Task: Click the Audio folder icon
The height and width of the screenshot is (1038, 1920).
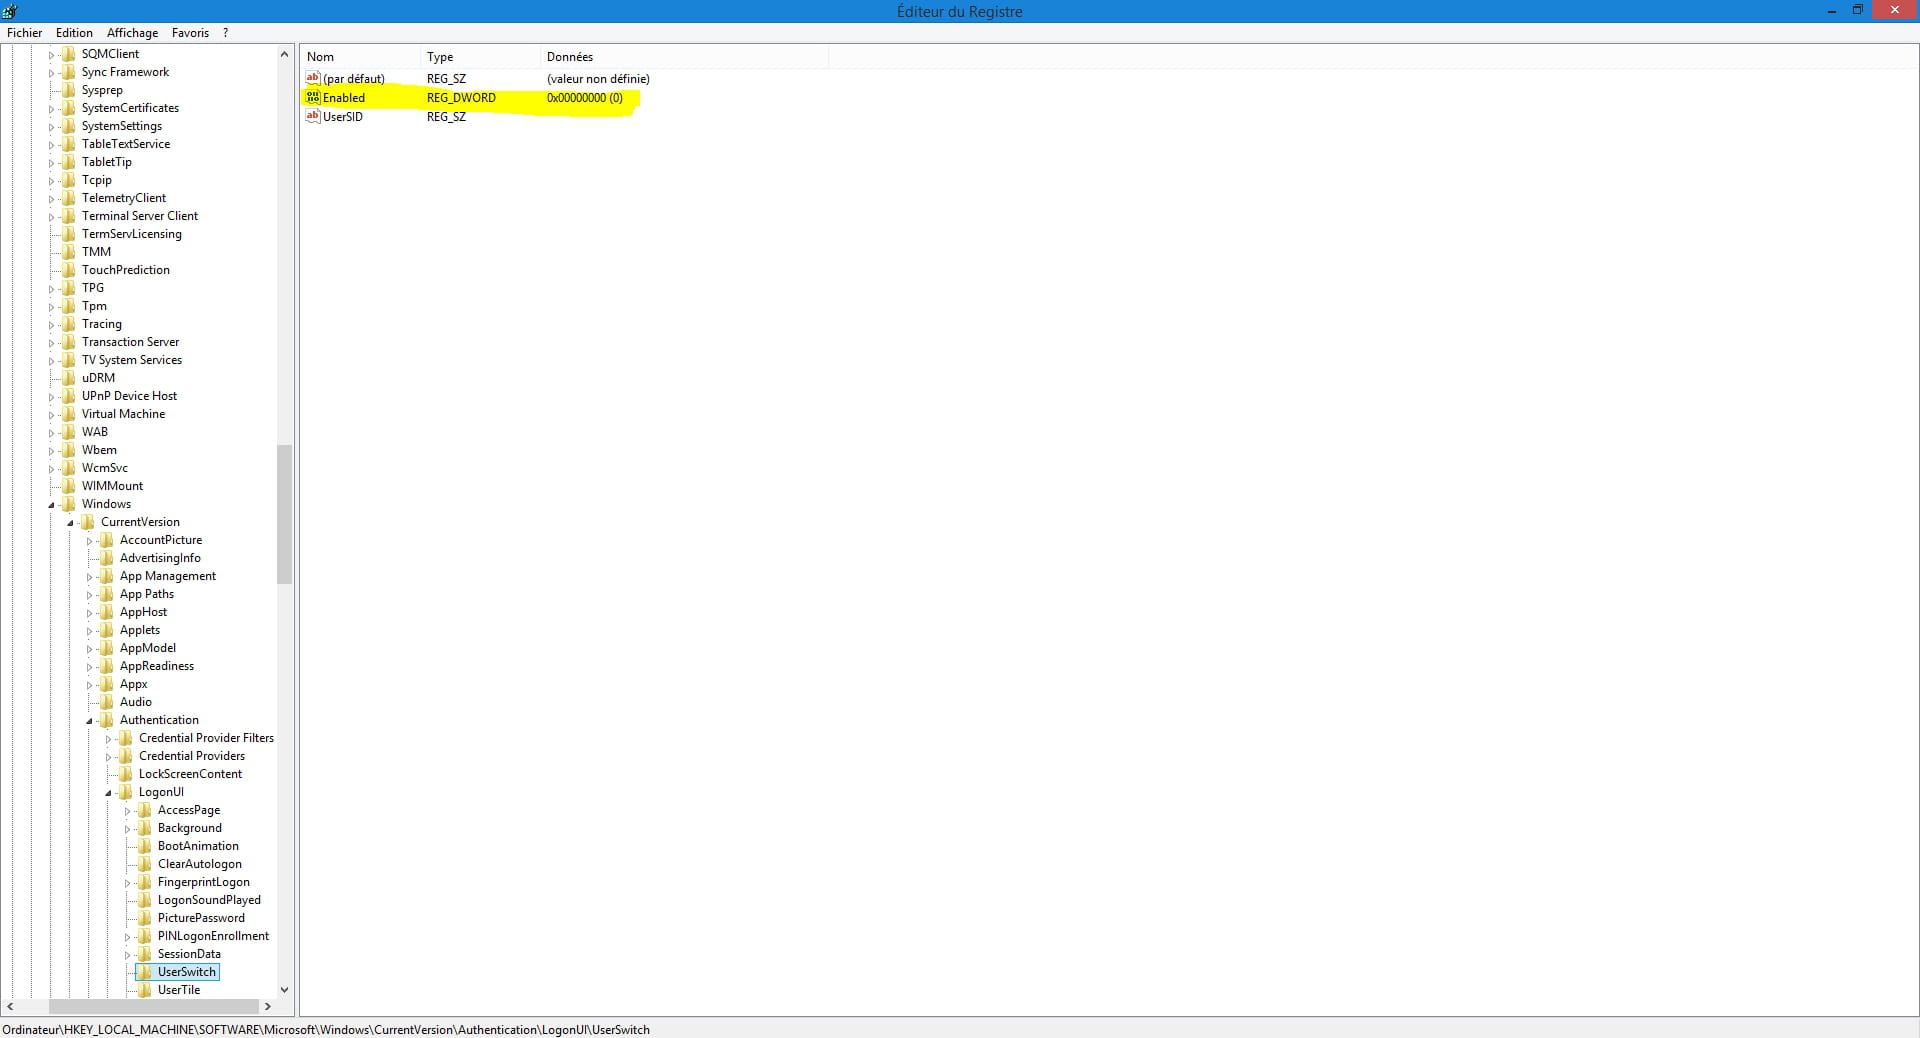Action: [106, 702]
